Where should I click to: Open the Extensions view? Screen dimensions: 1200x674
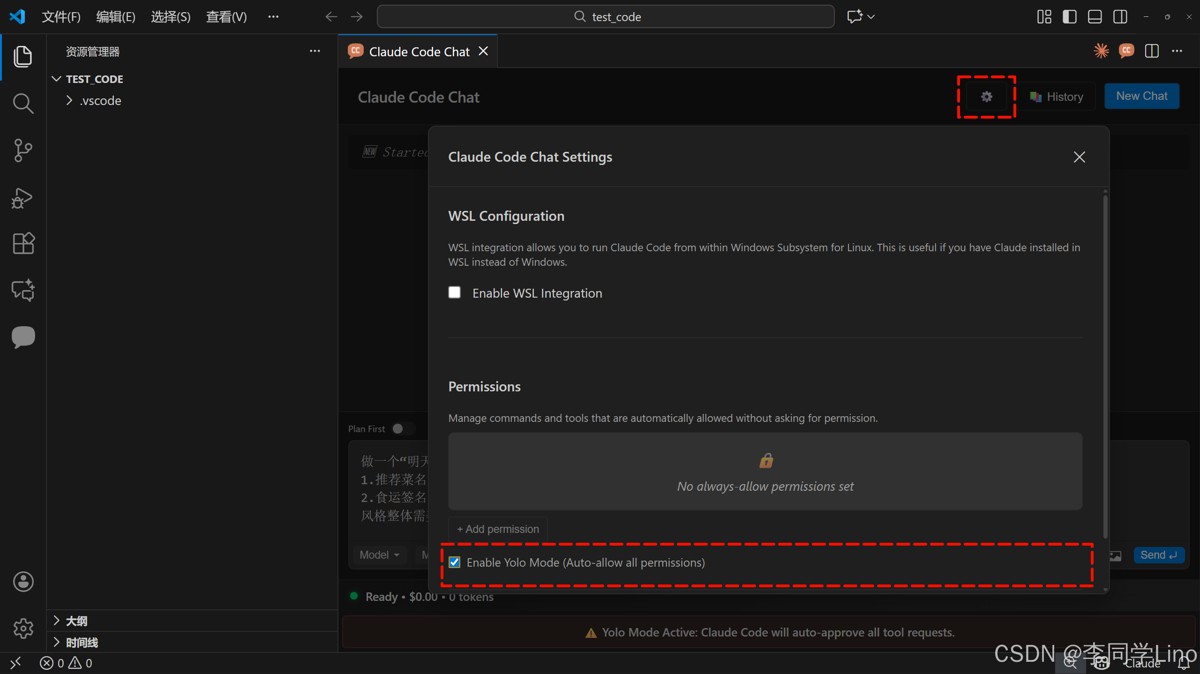pyautogui.click(x=23, y=243)
